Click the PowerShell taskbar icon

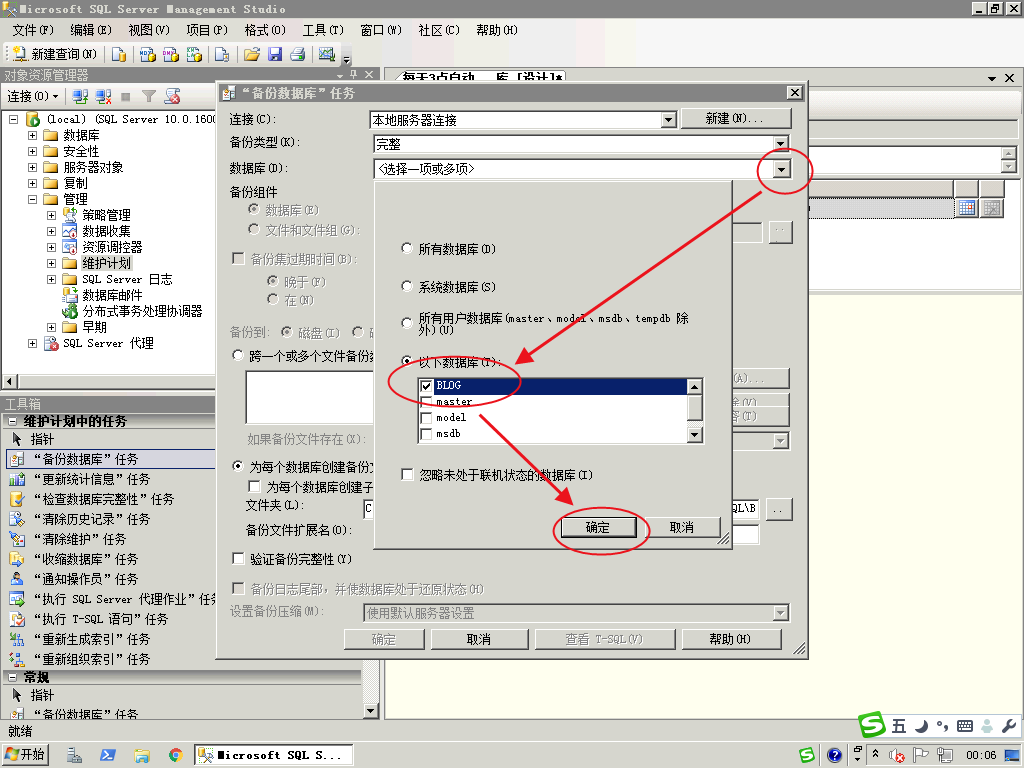click(108, 756)
